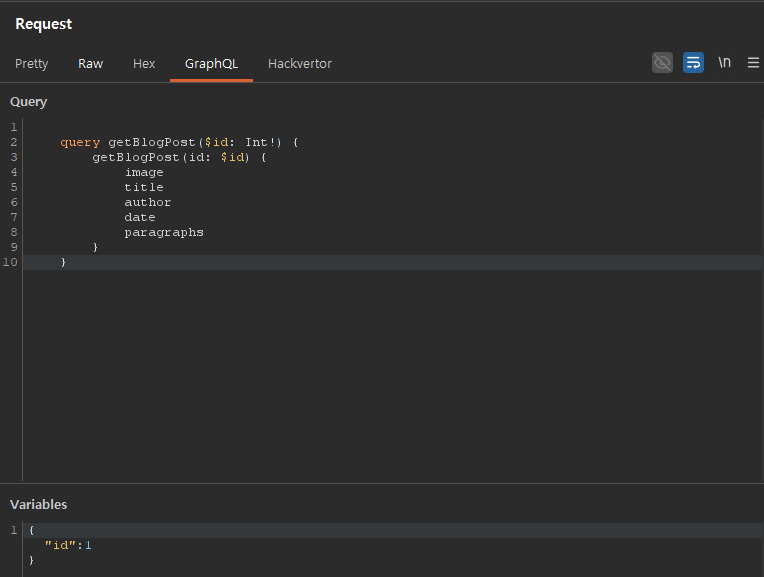The height and width of the screenshot is (577, 764).
Task: Click the Request panel title
Action: point(44,24)
